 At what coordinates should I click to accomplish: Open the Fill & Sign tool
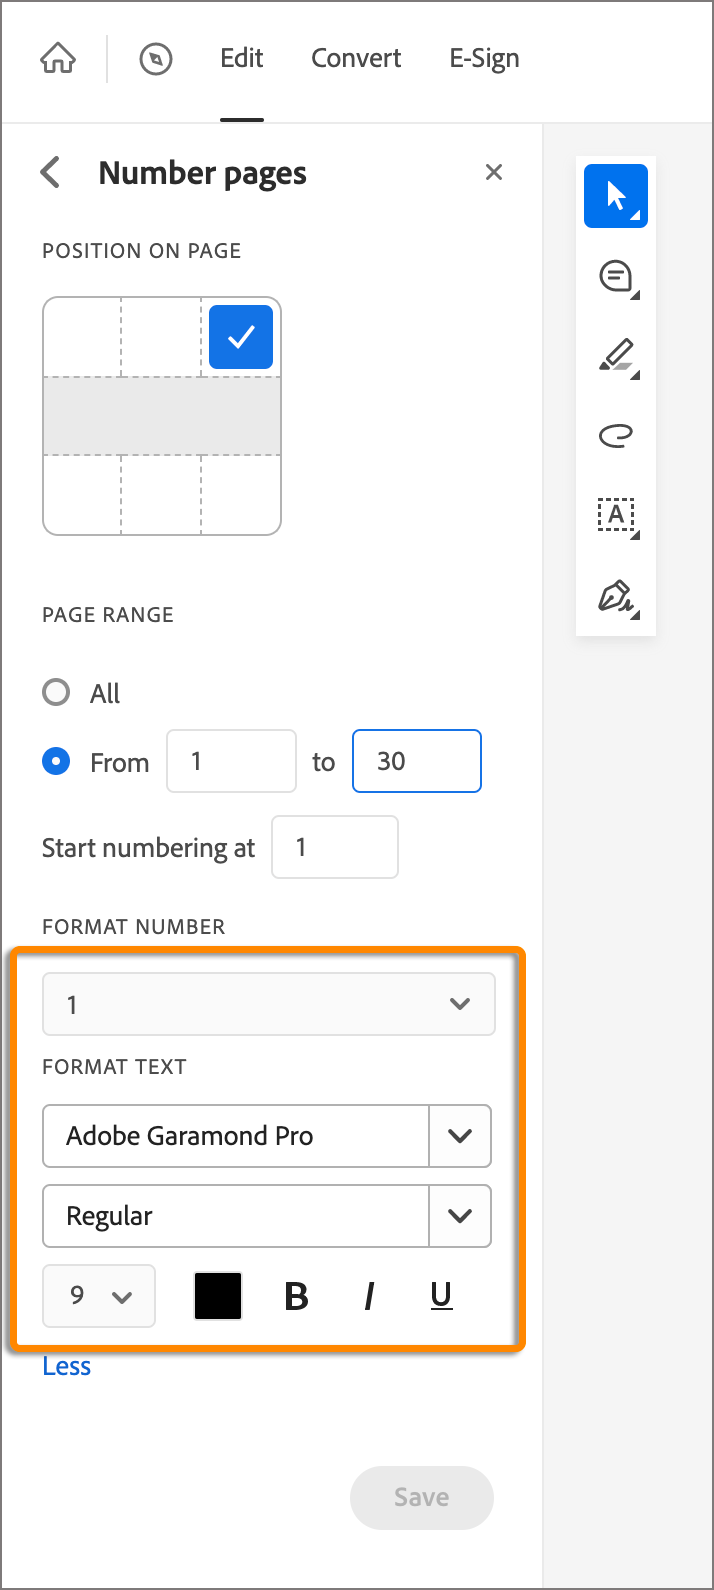pos(615,598)
